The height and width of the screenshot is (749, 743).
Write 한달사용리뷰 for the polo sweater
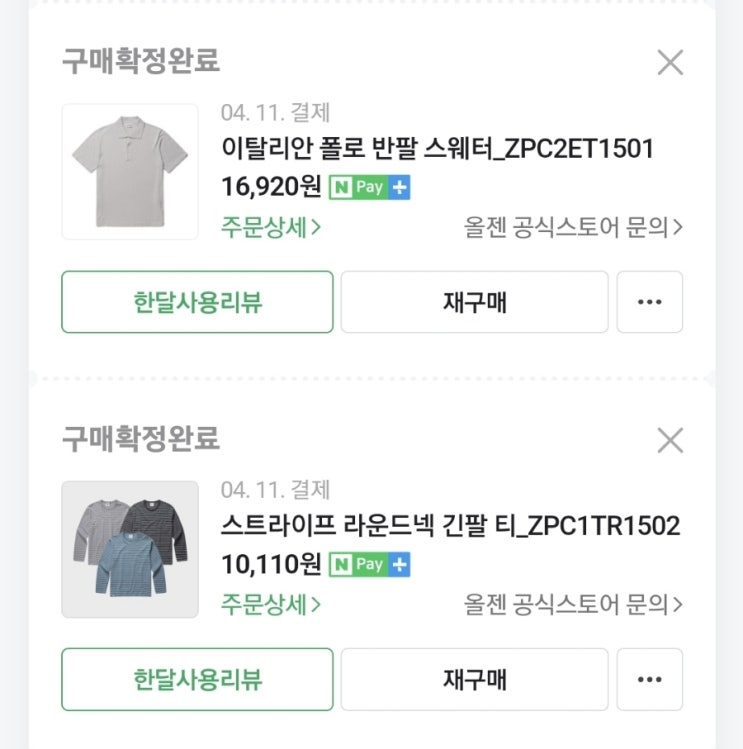click(x=197, y=302)
